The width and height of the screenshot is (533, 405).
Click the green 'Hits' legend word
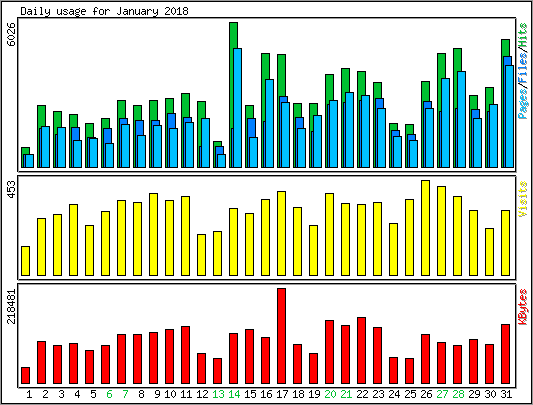(x=522, y=36)
